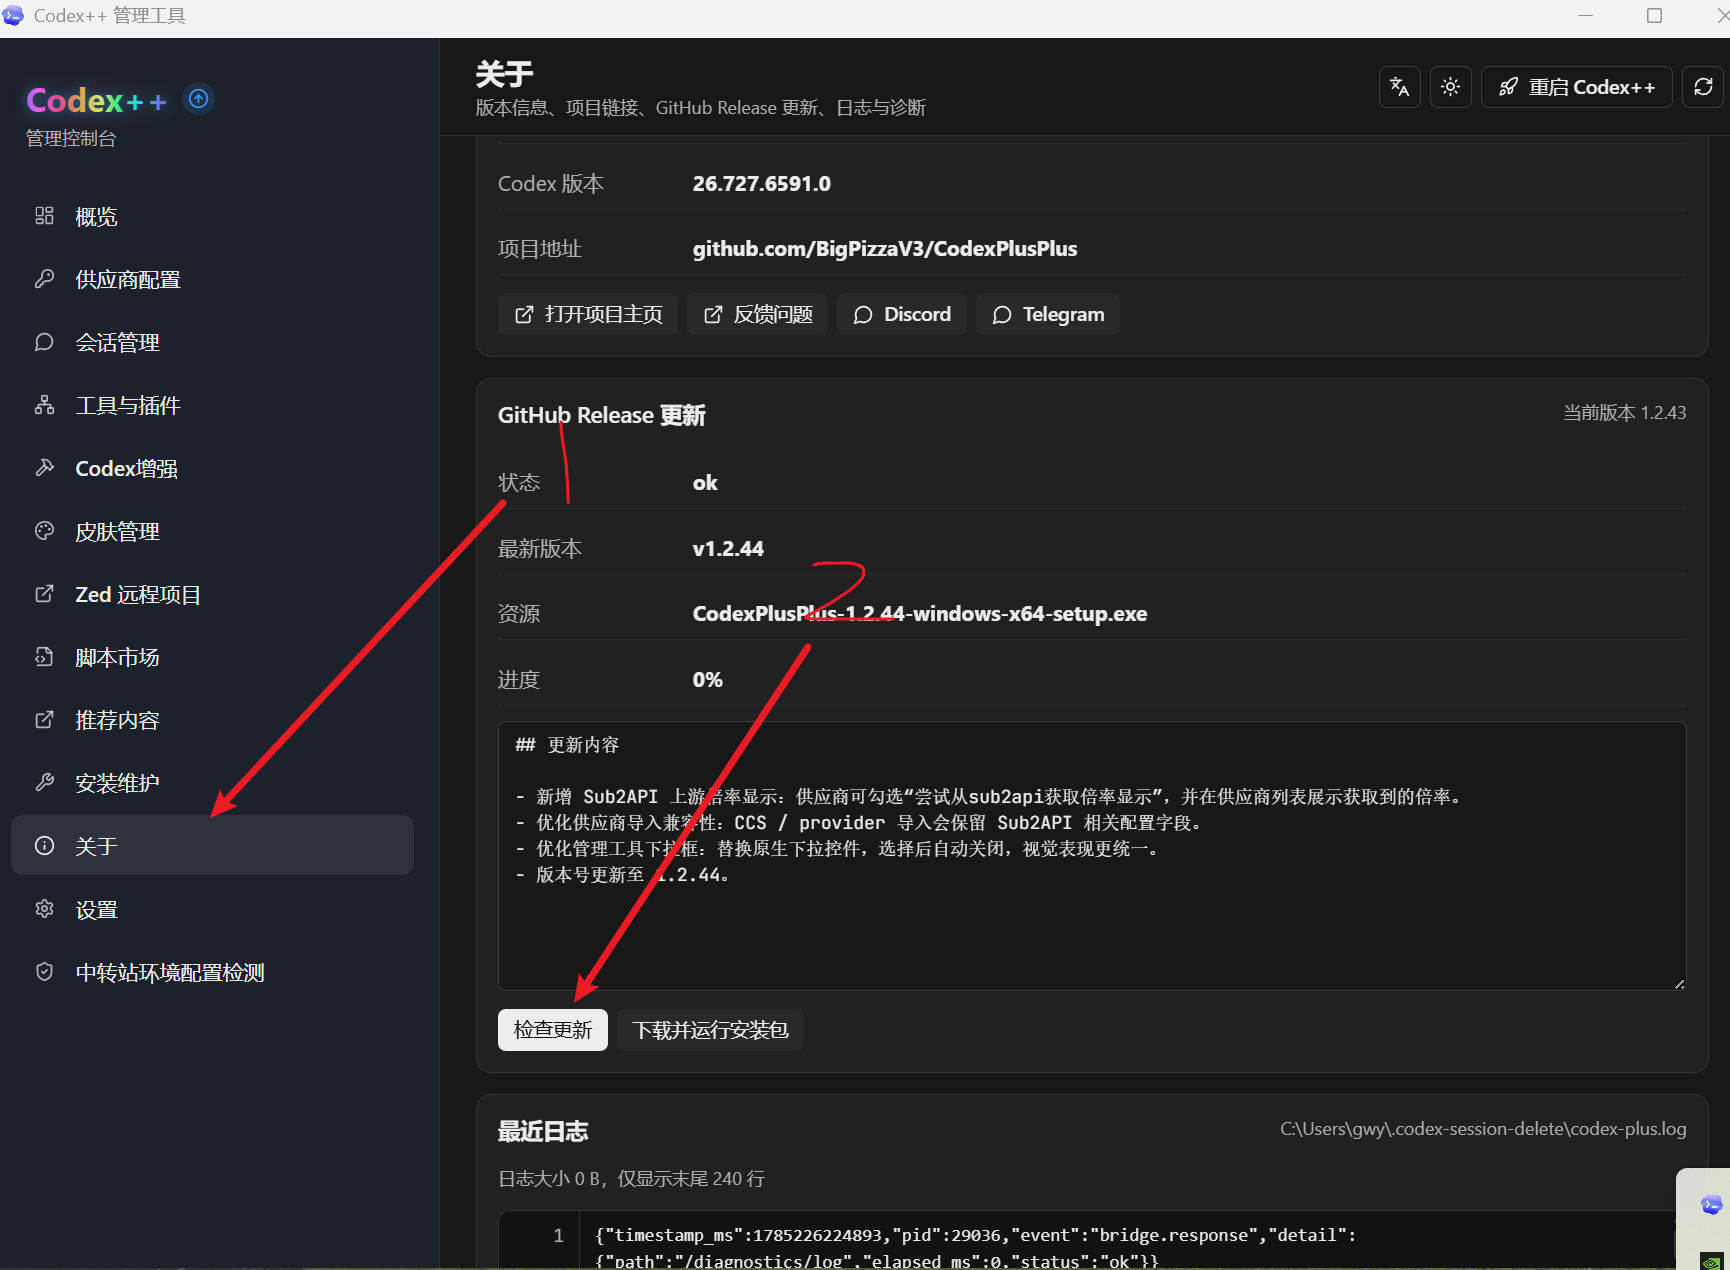Open Zed 远程项目 entry
Viewport: 1730px width, 1270px height.
pyautogui.click(x=212, y=594)
